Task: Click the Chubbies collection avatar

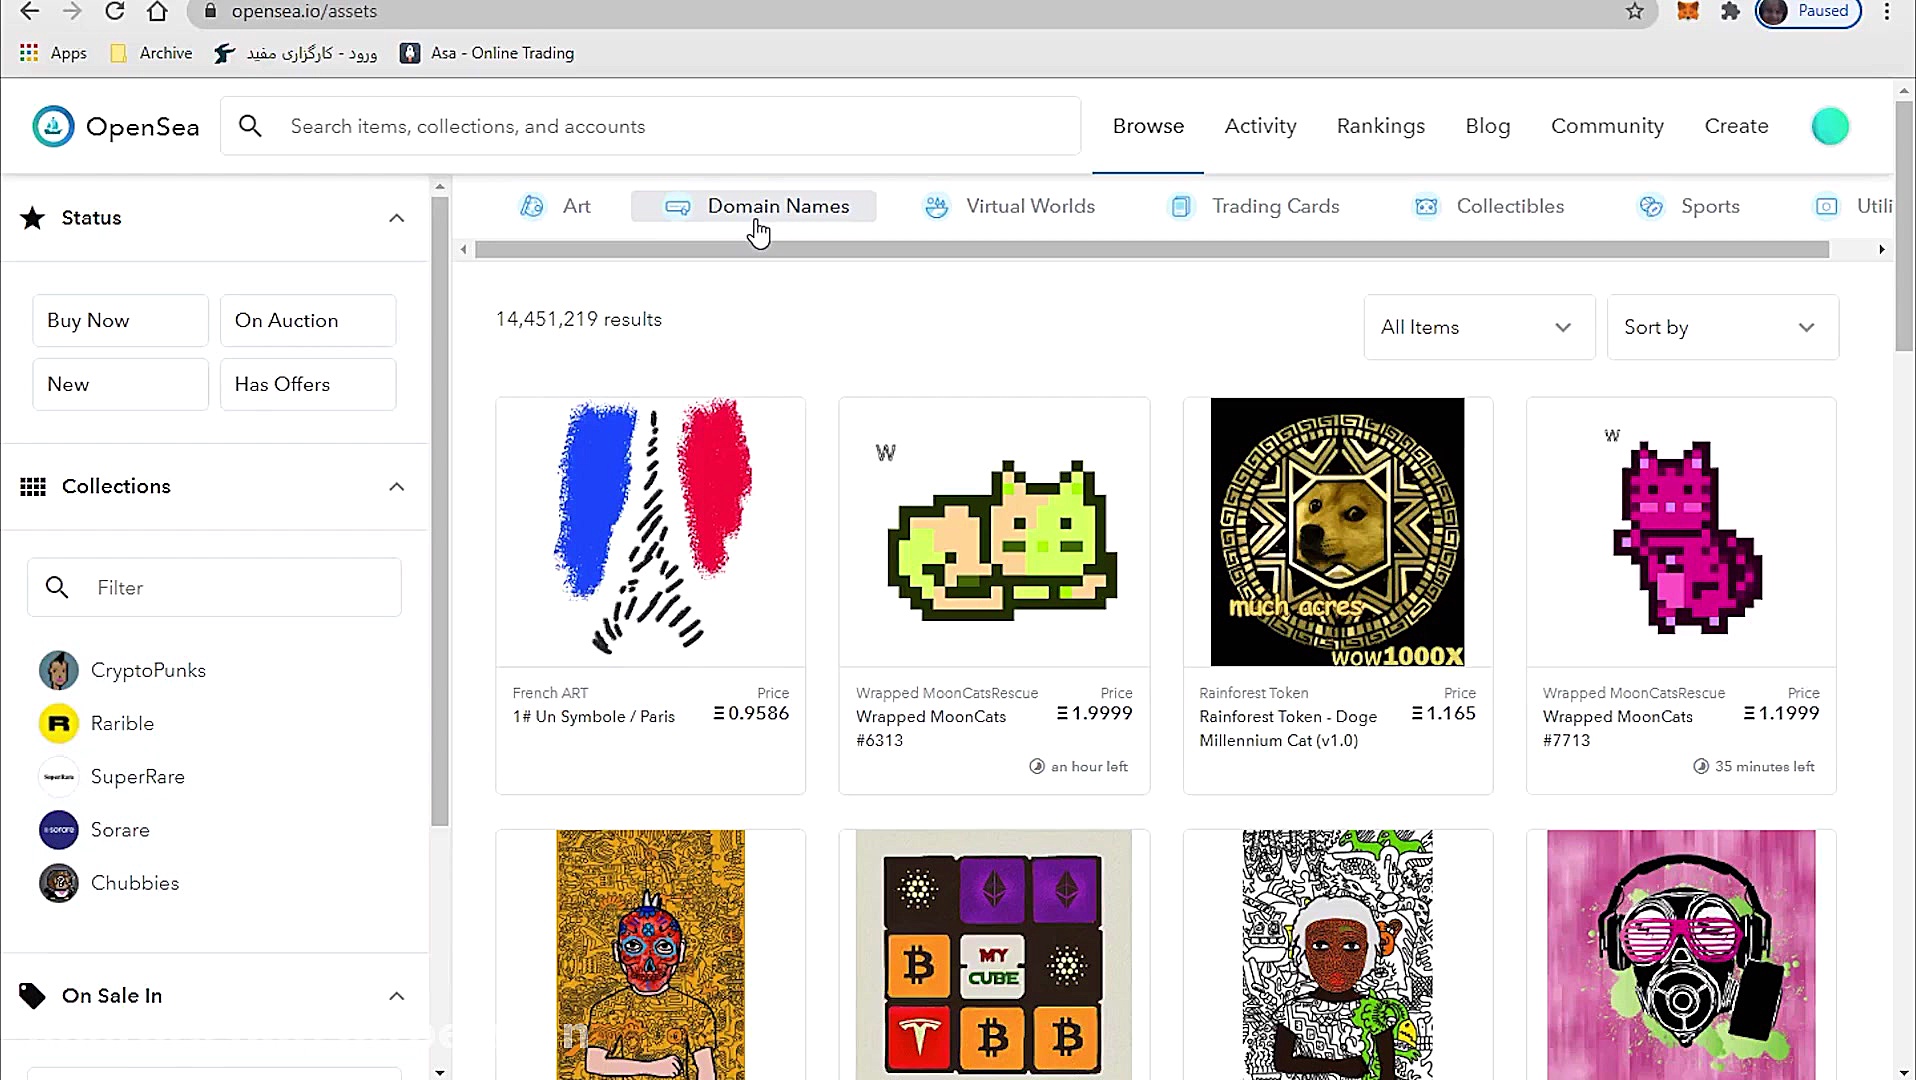Action: click(x=59, y=883)
